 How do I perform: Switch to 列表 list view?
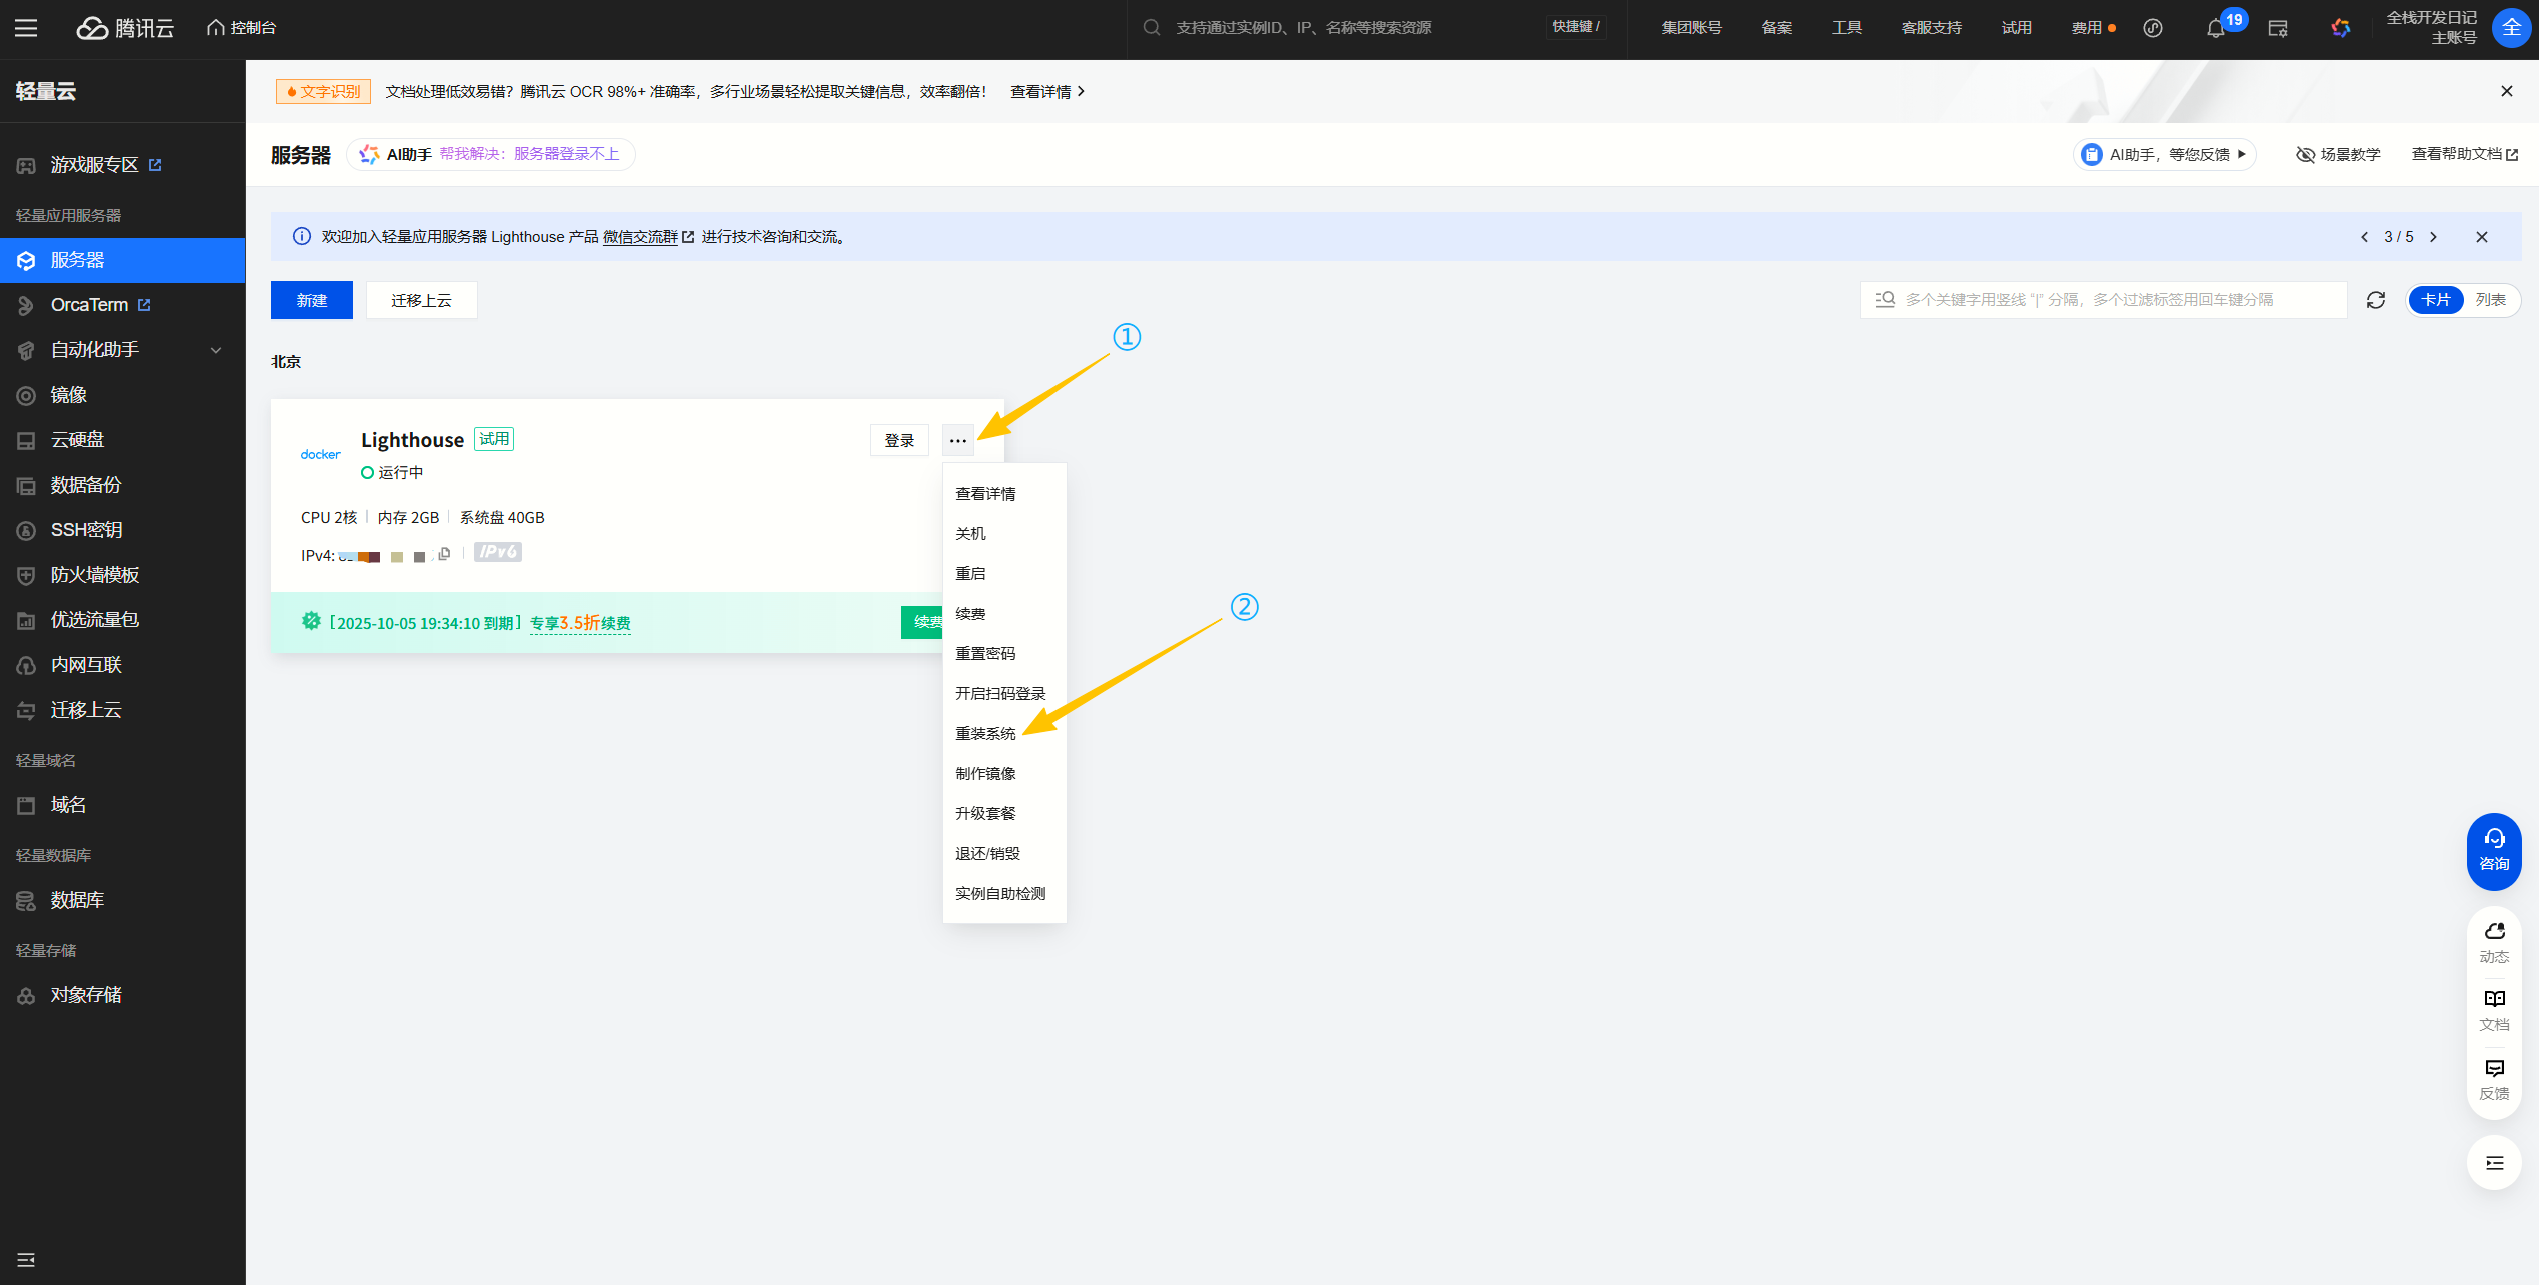coord(2490,300)
